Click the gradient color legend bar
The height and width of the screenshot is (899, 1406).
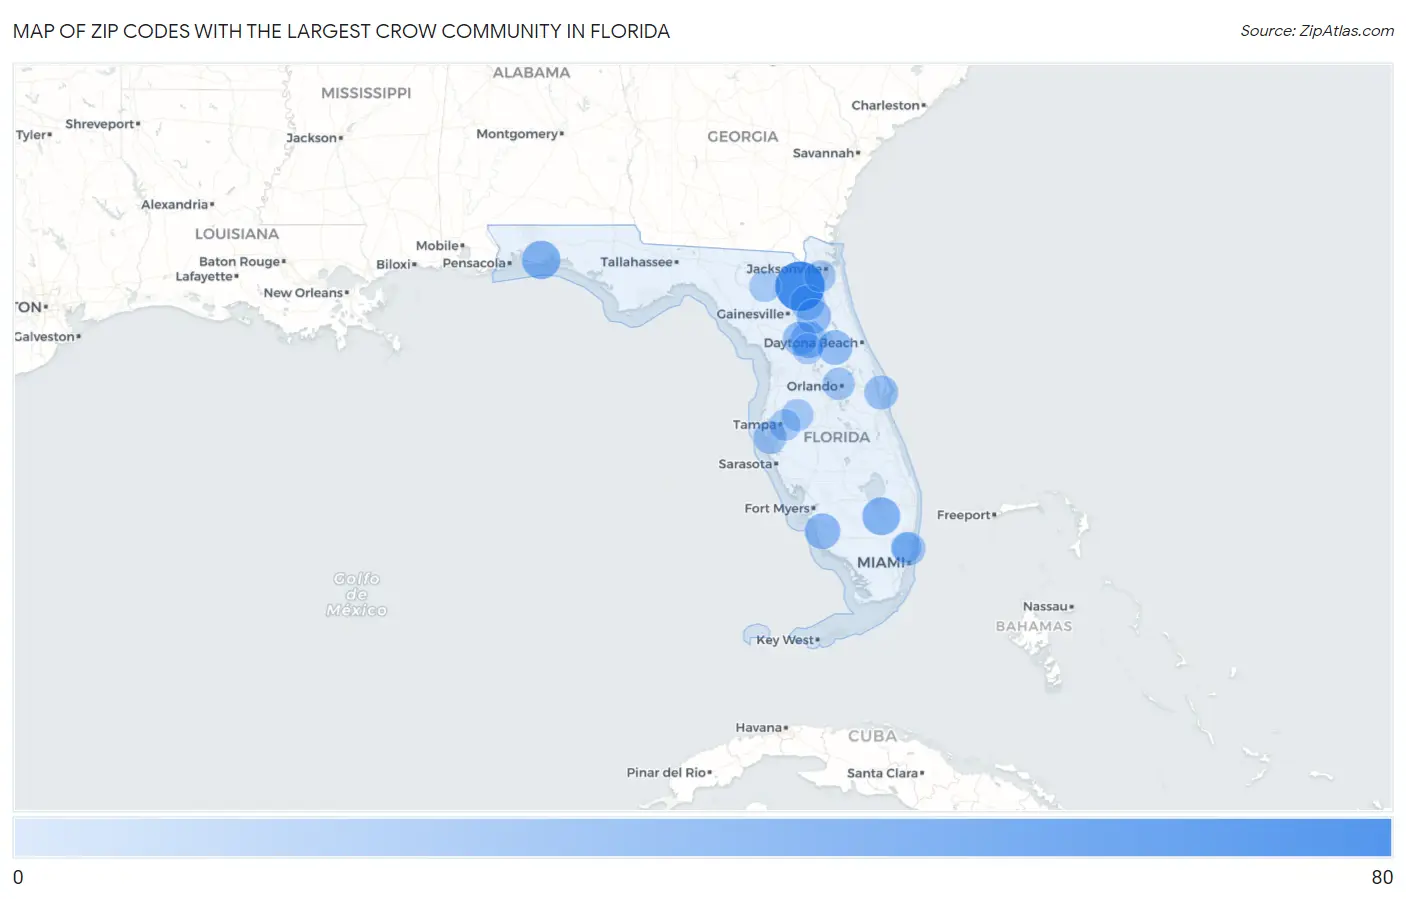point(702,838)
